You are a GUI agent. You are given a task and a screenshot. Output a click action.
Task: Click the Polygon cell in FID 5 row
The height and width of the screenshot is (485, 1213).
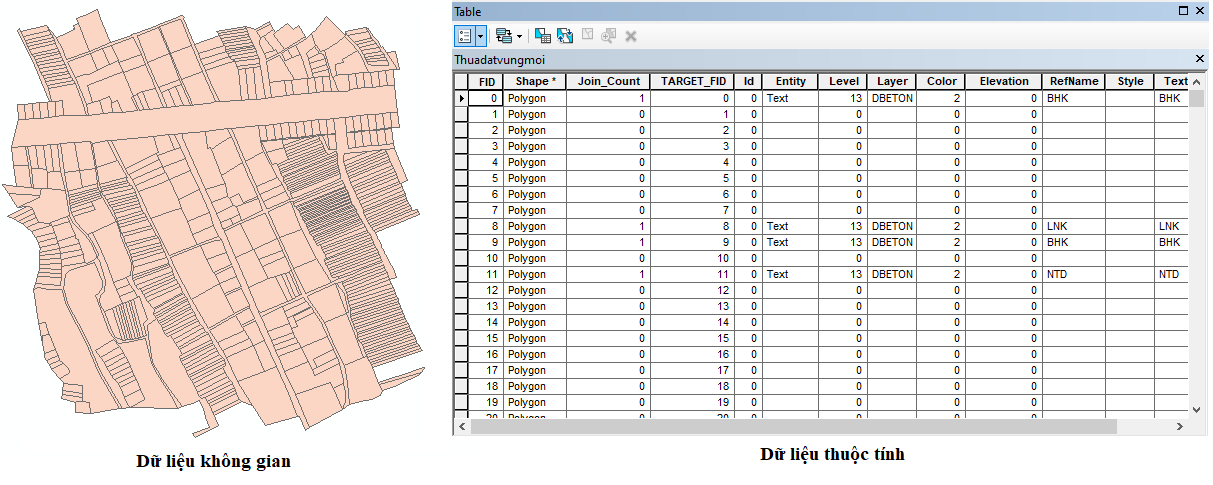pyautogui.click(x=534, y=178)
